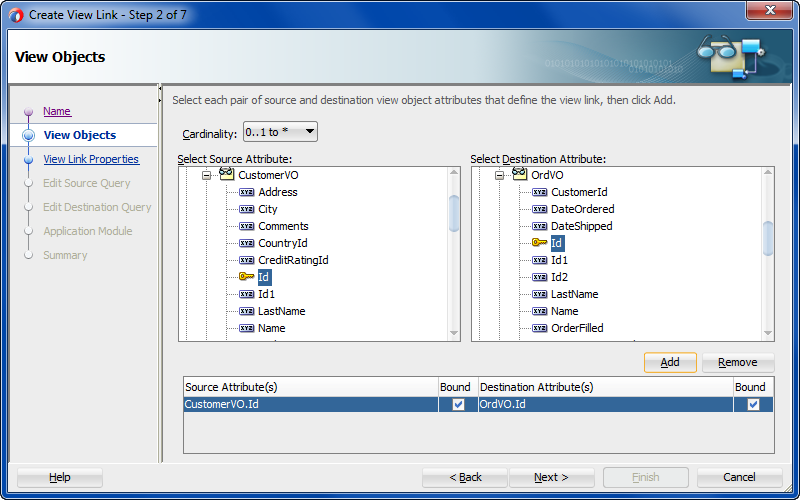Click the Remove button

(x=738, y=362)
